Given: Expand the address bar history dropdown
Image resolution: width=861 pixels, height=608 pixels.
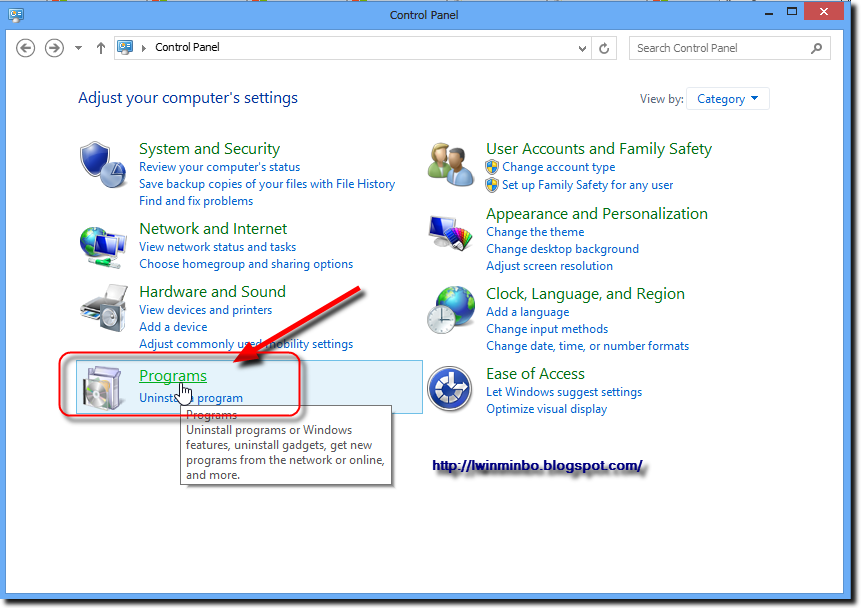Looking at the screenshot, I should [x=582, y=48].
